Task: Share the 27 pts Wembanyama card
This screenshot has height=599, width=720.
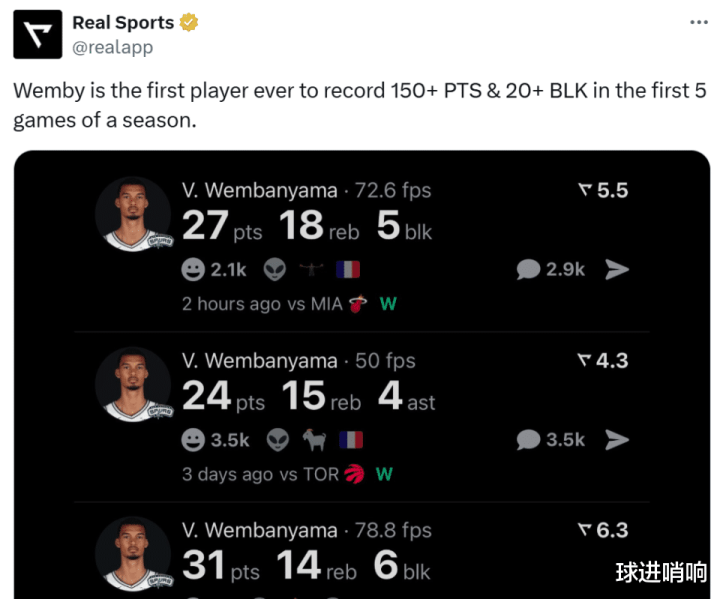Action: point(618,270)
